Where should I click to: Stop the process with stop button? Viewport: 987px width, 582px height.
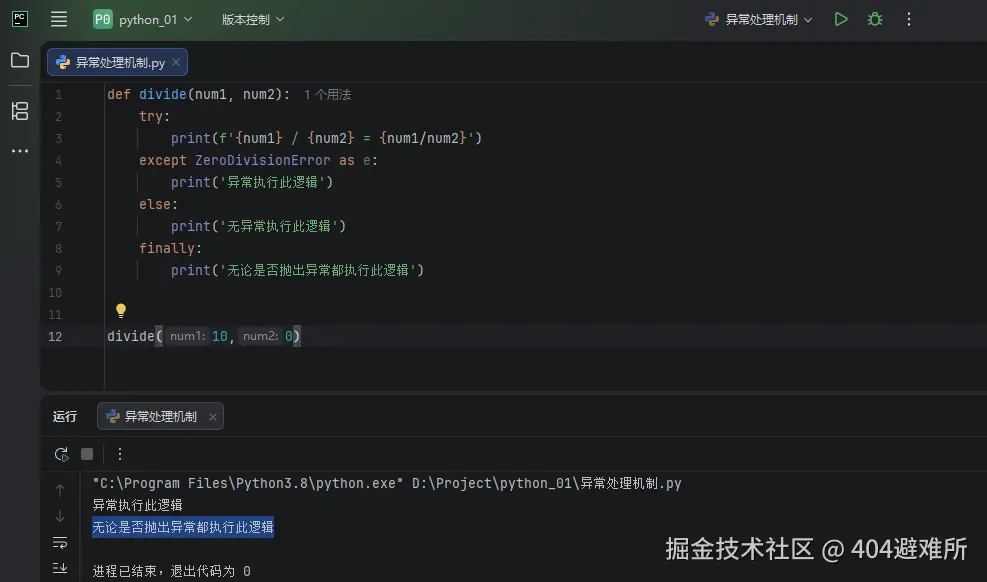[x=87, y=454]
